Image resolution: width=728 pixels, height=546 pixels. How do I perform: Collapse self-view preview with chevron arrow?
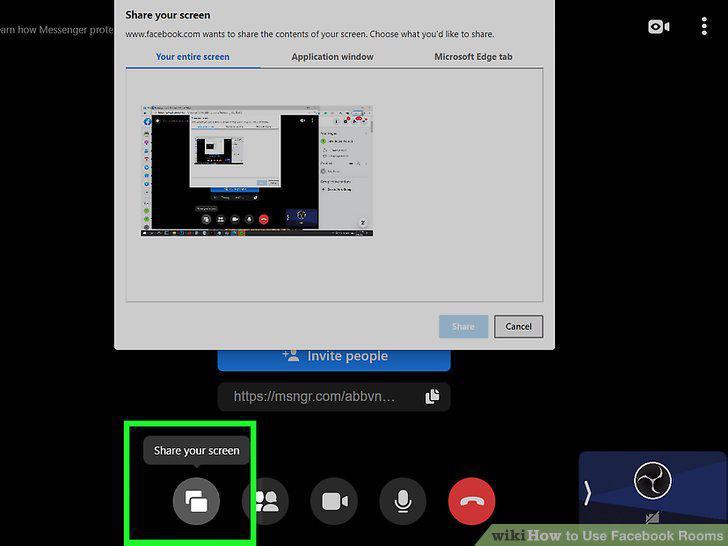(x=587, y=492)
